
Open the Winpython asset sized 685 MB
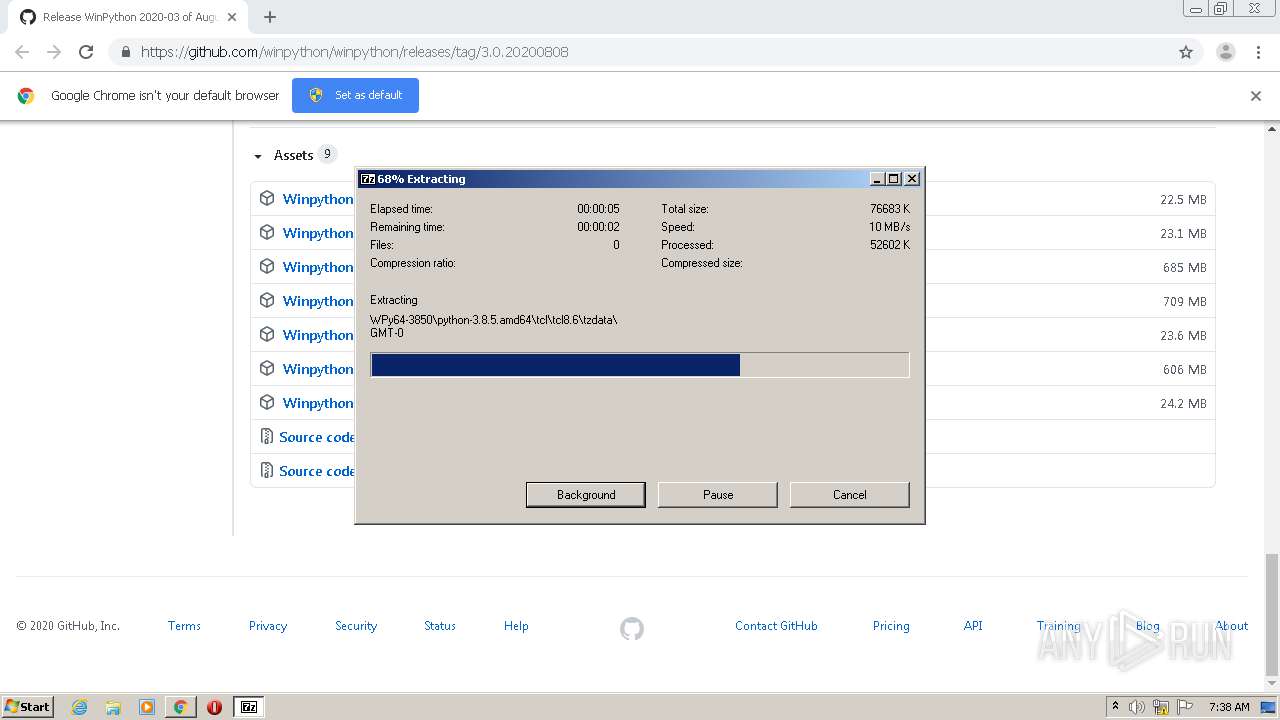point(318,267)
